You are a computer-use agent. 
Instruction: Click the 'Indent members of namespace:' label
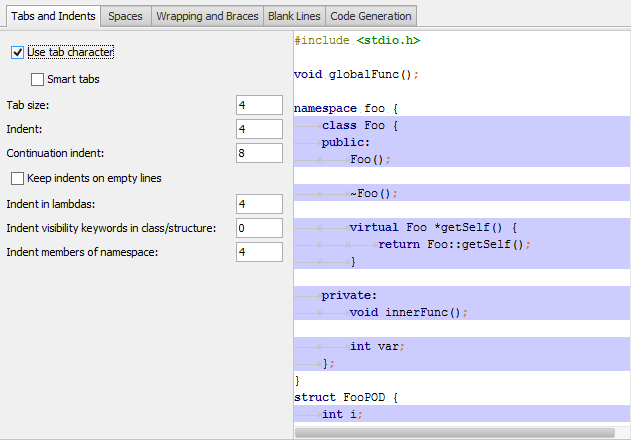[x=82, y=252]
